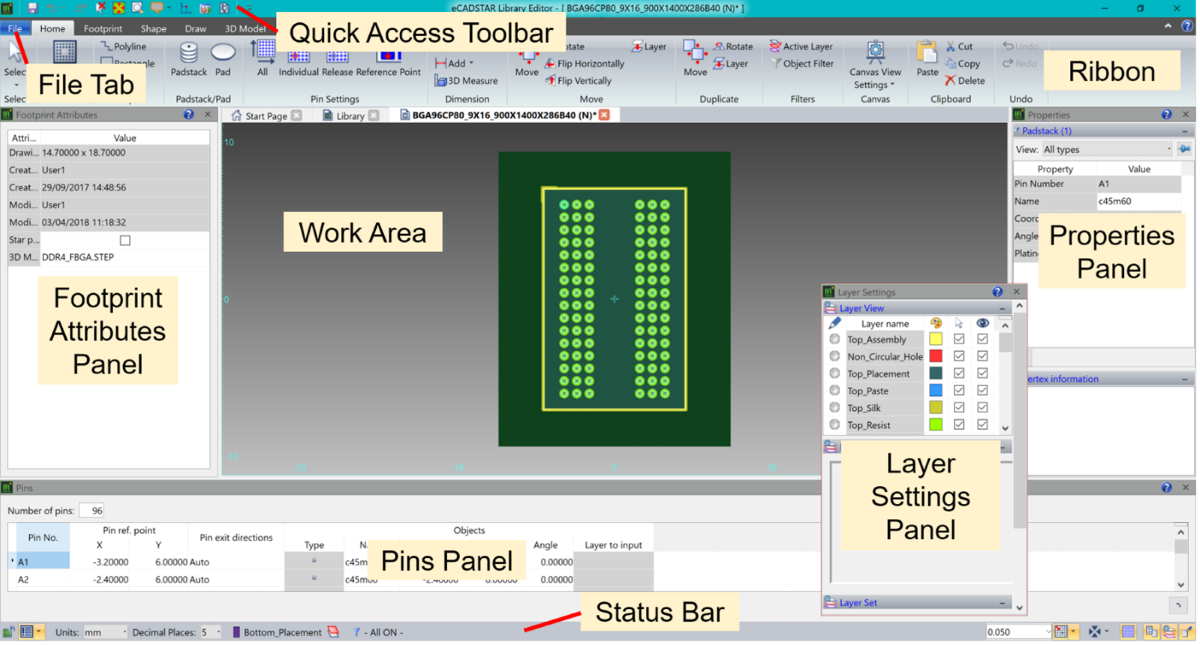
Task: Click Layer in the Duplicate group
Action: tap(731, 63)
